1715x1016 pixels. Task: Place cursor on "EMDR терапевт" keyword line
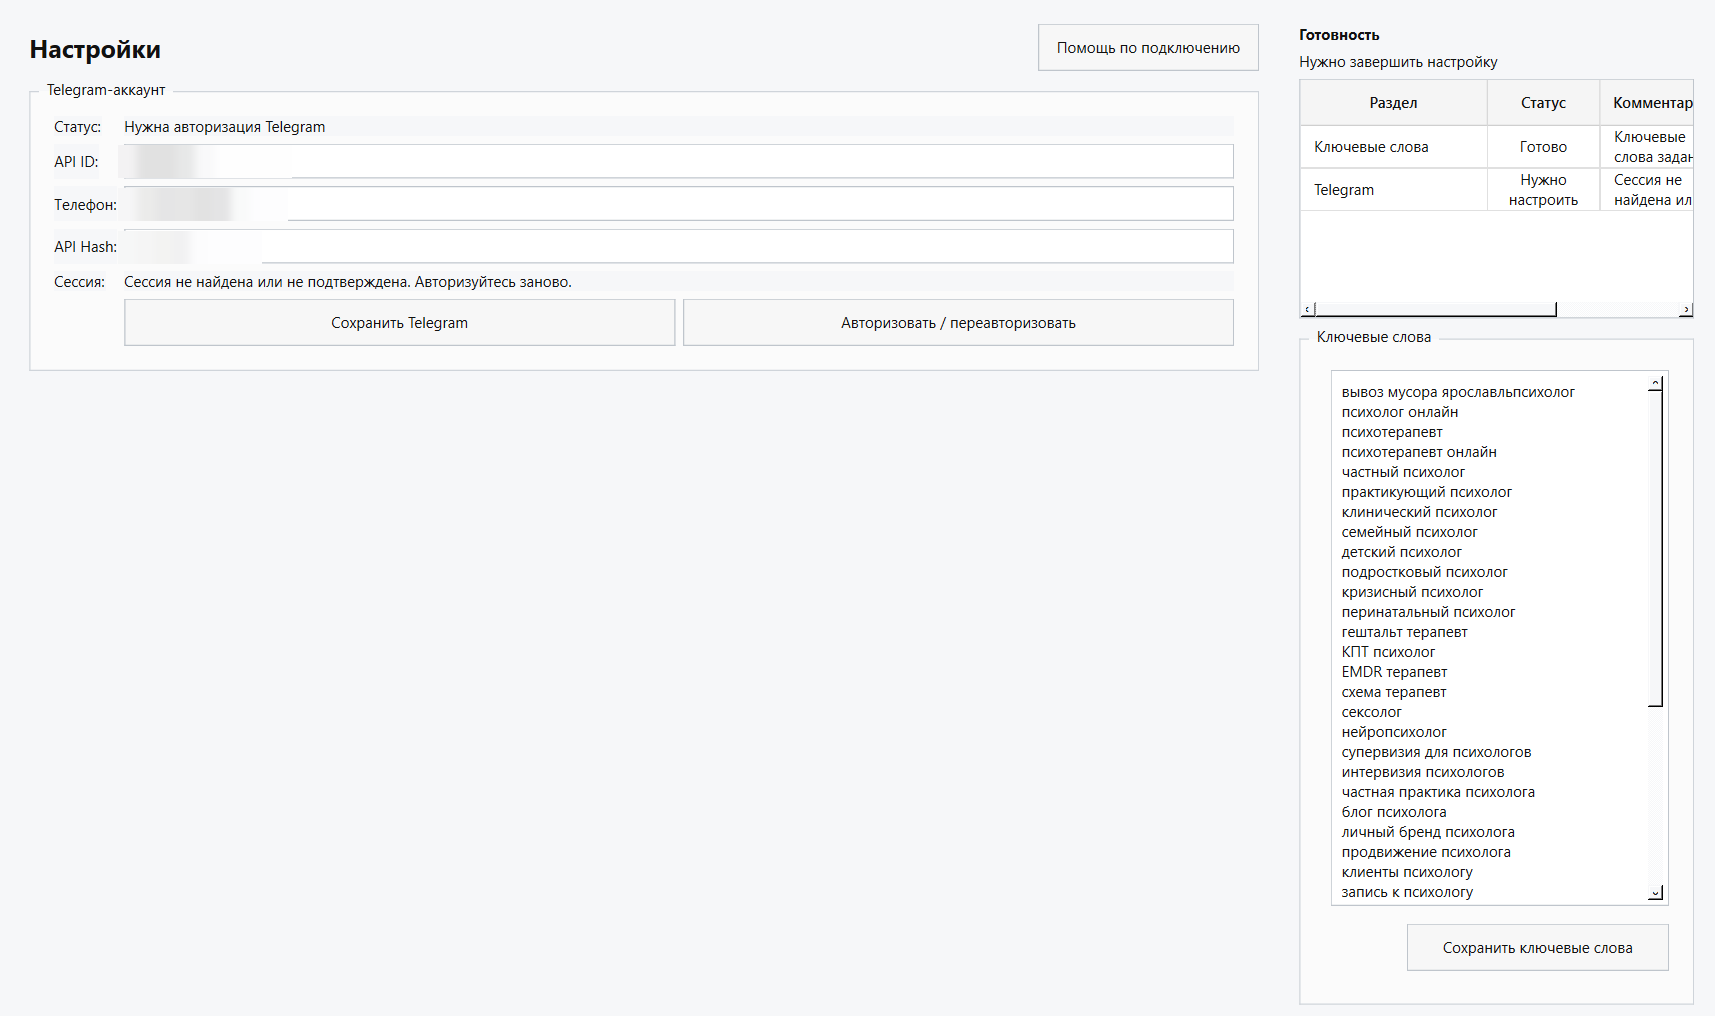pos(1394,672)
